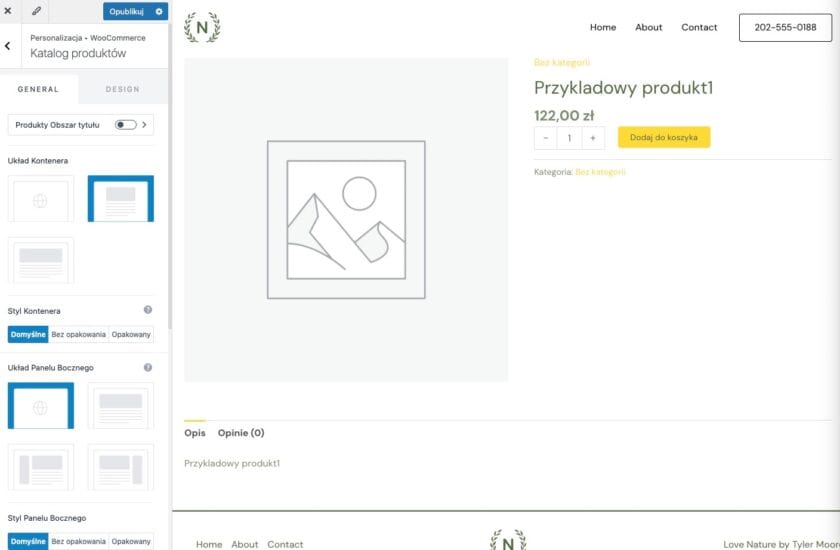Open publish settings gear icon
This screenshot has width=840, height=550.
tap(158, 11)
